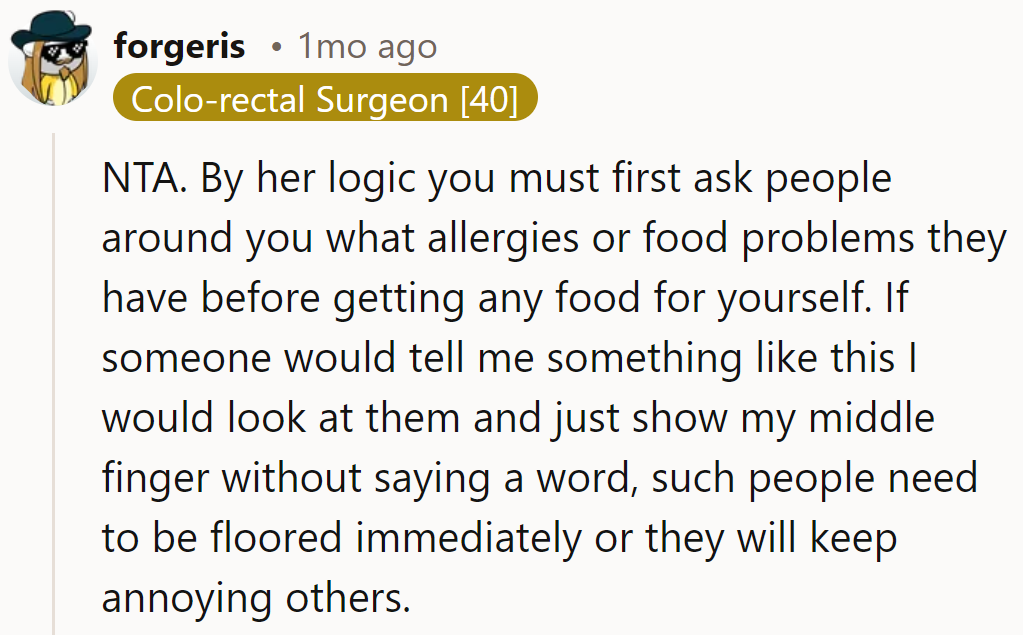Click 'annoying others' on the last line

coord(256,599)
